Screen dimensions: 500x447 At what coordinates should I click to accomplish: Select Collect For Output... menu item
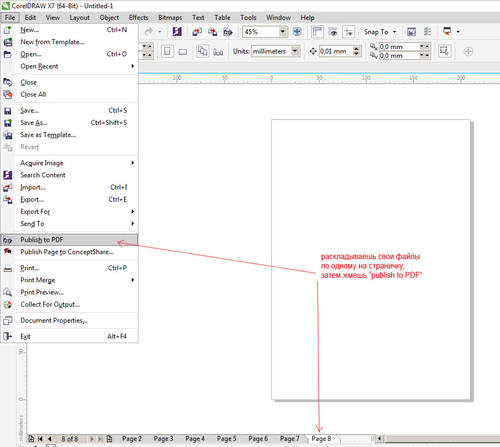click(x=69, y=304)
